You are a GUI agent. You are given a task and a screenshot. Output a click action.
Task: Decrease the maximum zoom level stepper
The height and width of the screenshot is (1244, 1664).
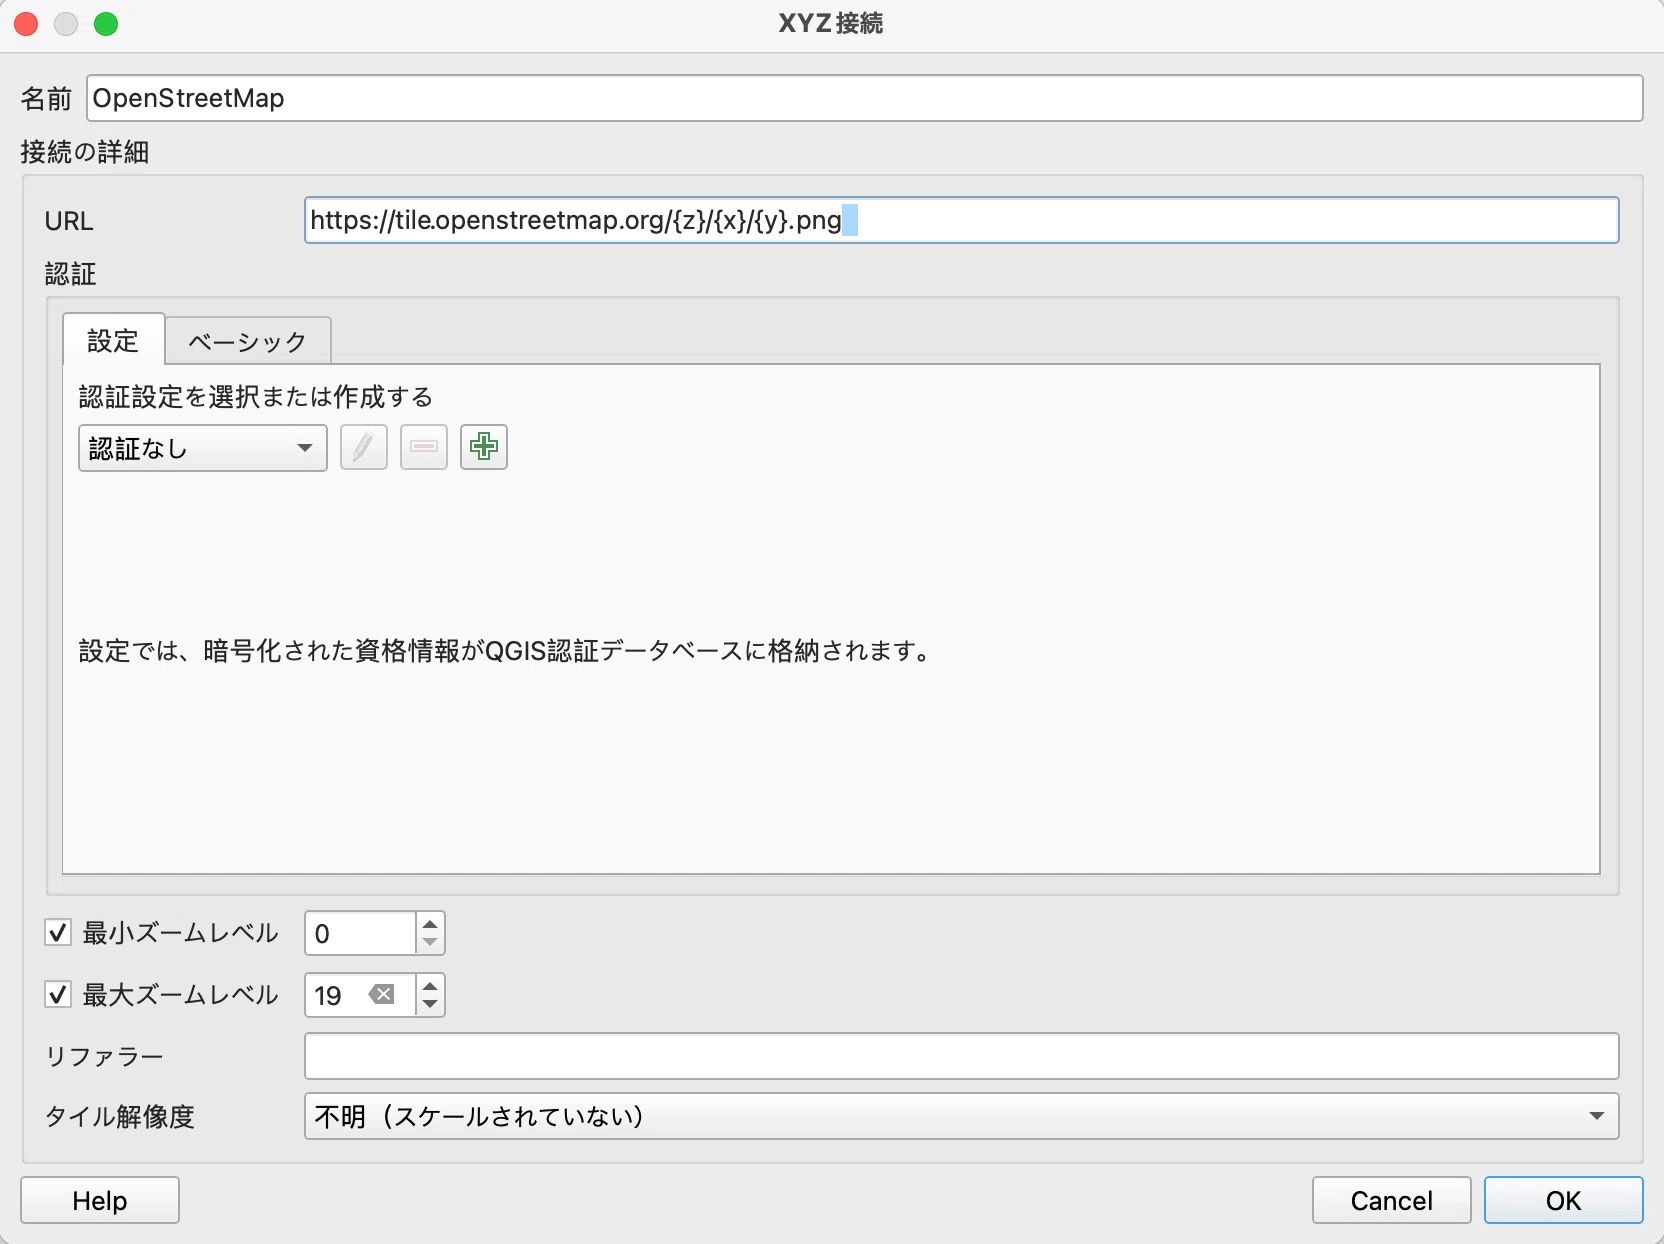[430, 1005]
